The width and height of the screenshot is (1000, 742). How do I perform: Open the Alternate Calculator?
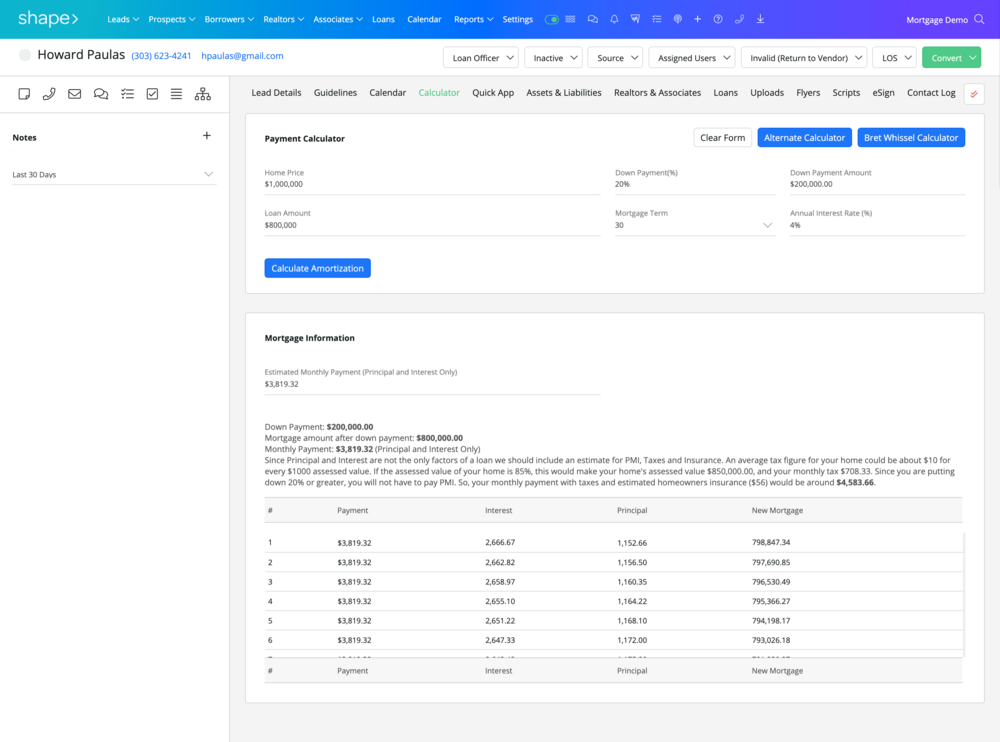point(804,137)
